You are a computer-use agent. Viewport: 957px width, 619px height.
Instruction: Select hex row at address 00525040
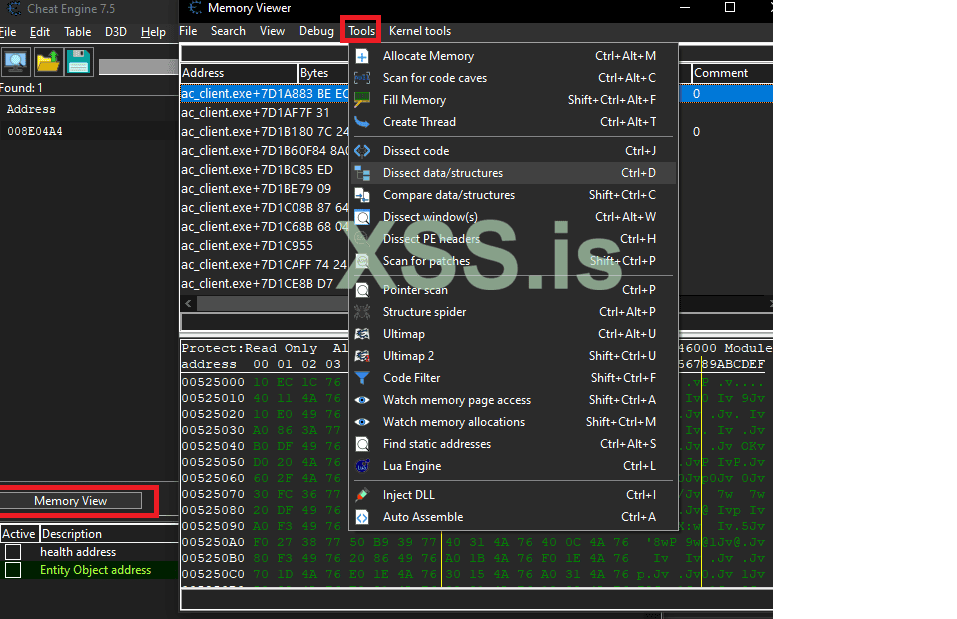click(265, 446)
